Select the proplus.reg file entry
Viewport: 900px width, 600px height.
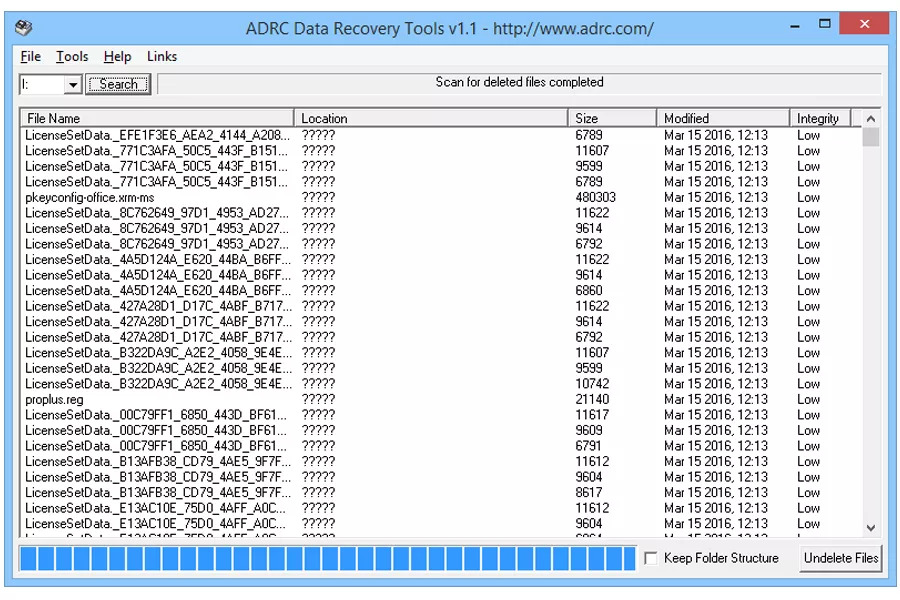[55, 399]
